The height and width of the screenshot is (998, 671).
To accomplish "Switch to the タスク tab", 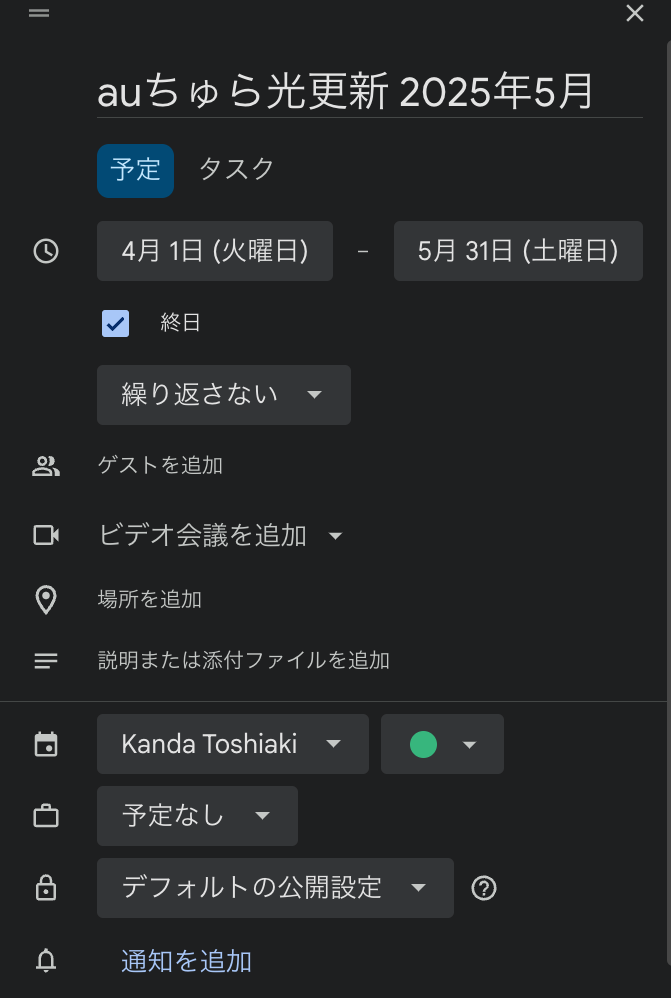I will click(236, 169).
